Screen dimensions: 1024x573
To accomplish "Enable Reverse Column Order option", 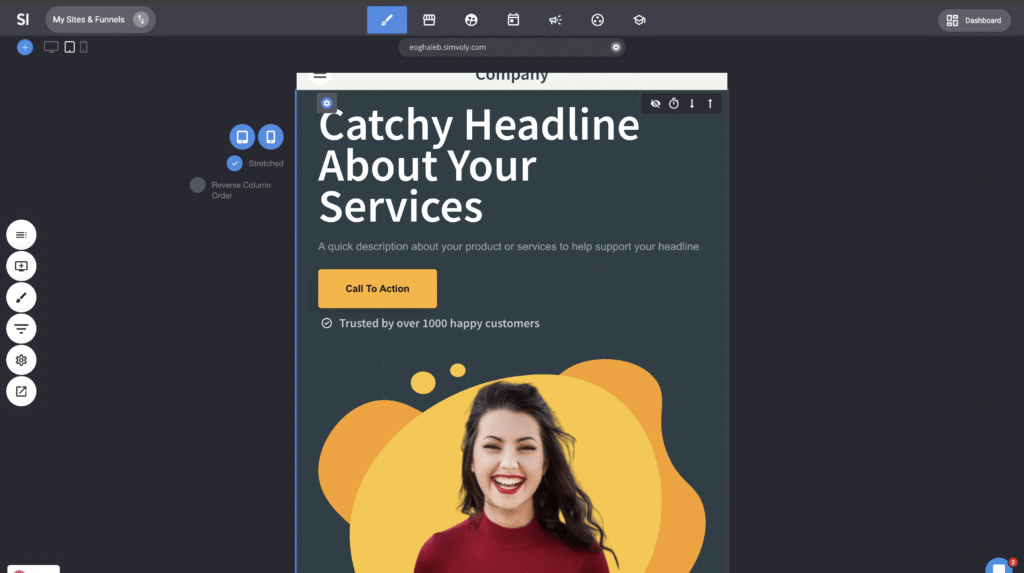I will coord(198,185).
